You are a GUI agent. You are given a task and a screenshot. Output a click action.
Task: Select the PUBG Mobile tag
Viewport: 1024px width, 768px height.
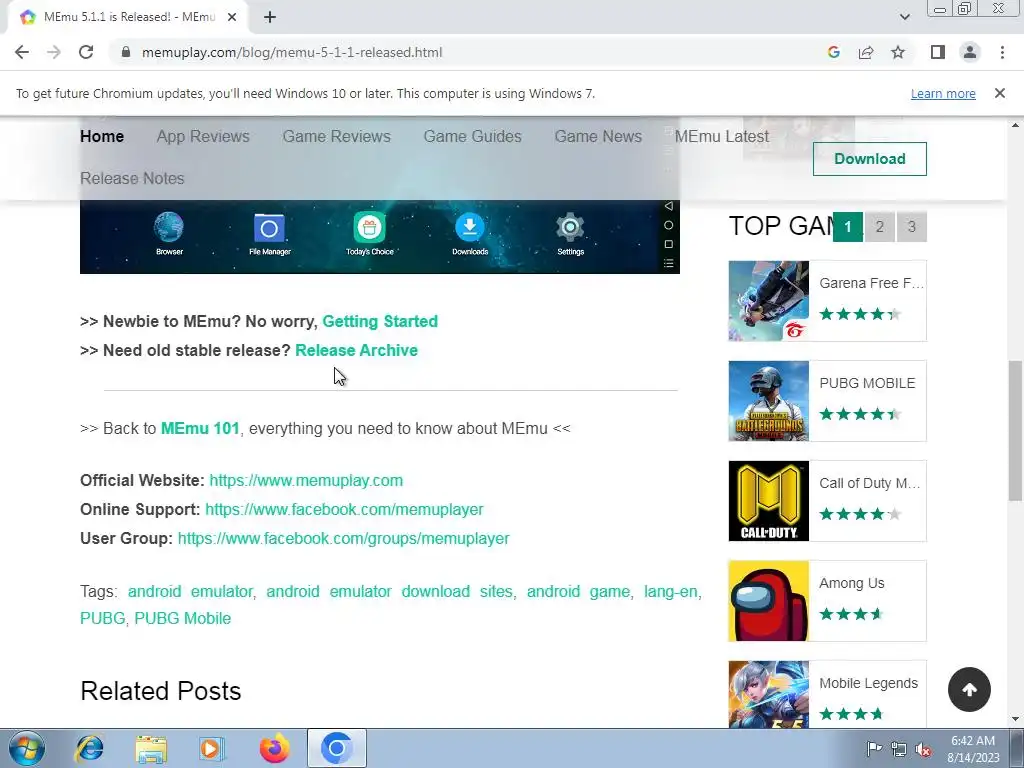(183, 618)
